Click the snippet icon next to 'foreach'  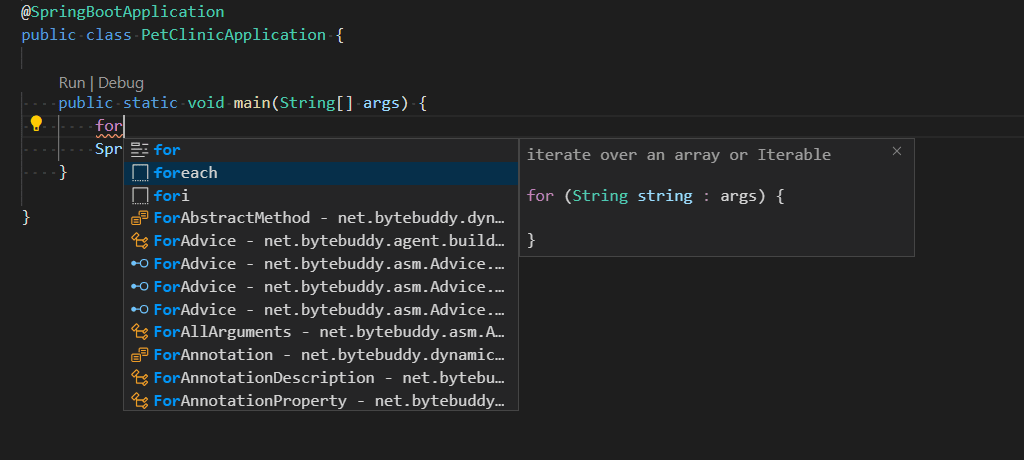140,173
